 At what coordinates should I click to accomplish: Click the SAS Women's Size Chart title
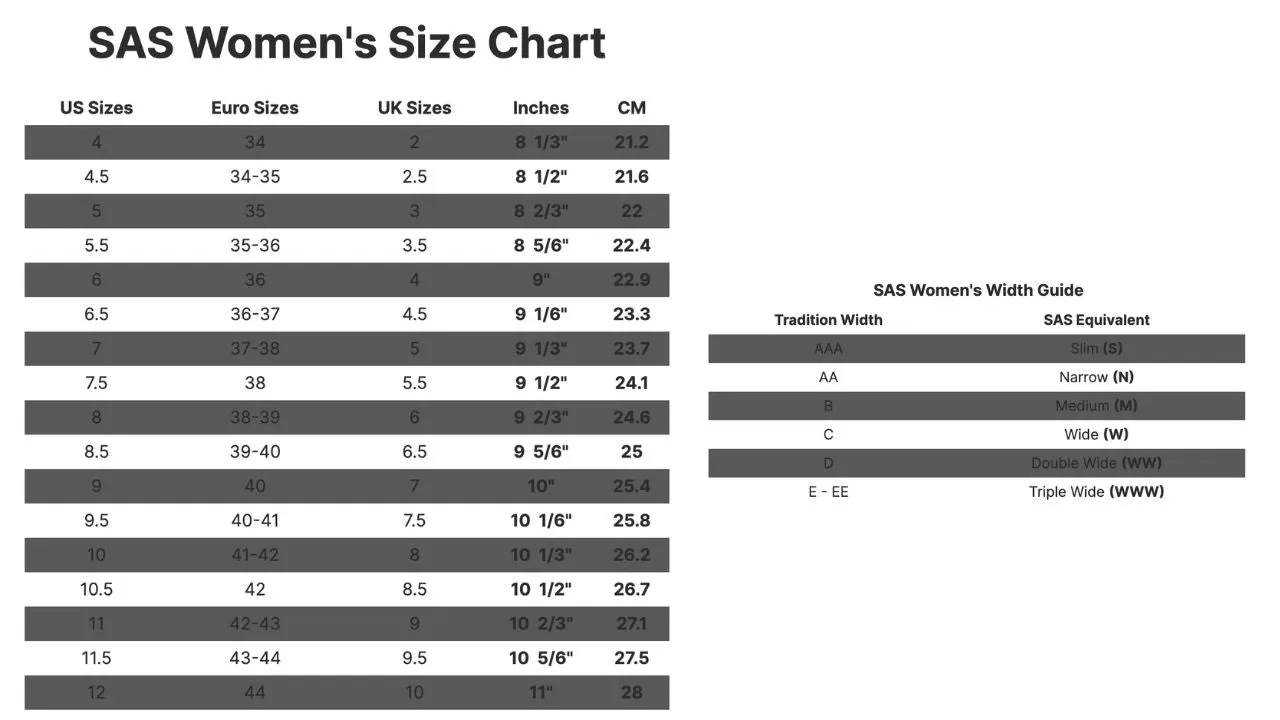(346, 43)
